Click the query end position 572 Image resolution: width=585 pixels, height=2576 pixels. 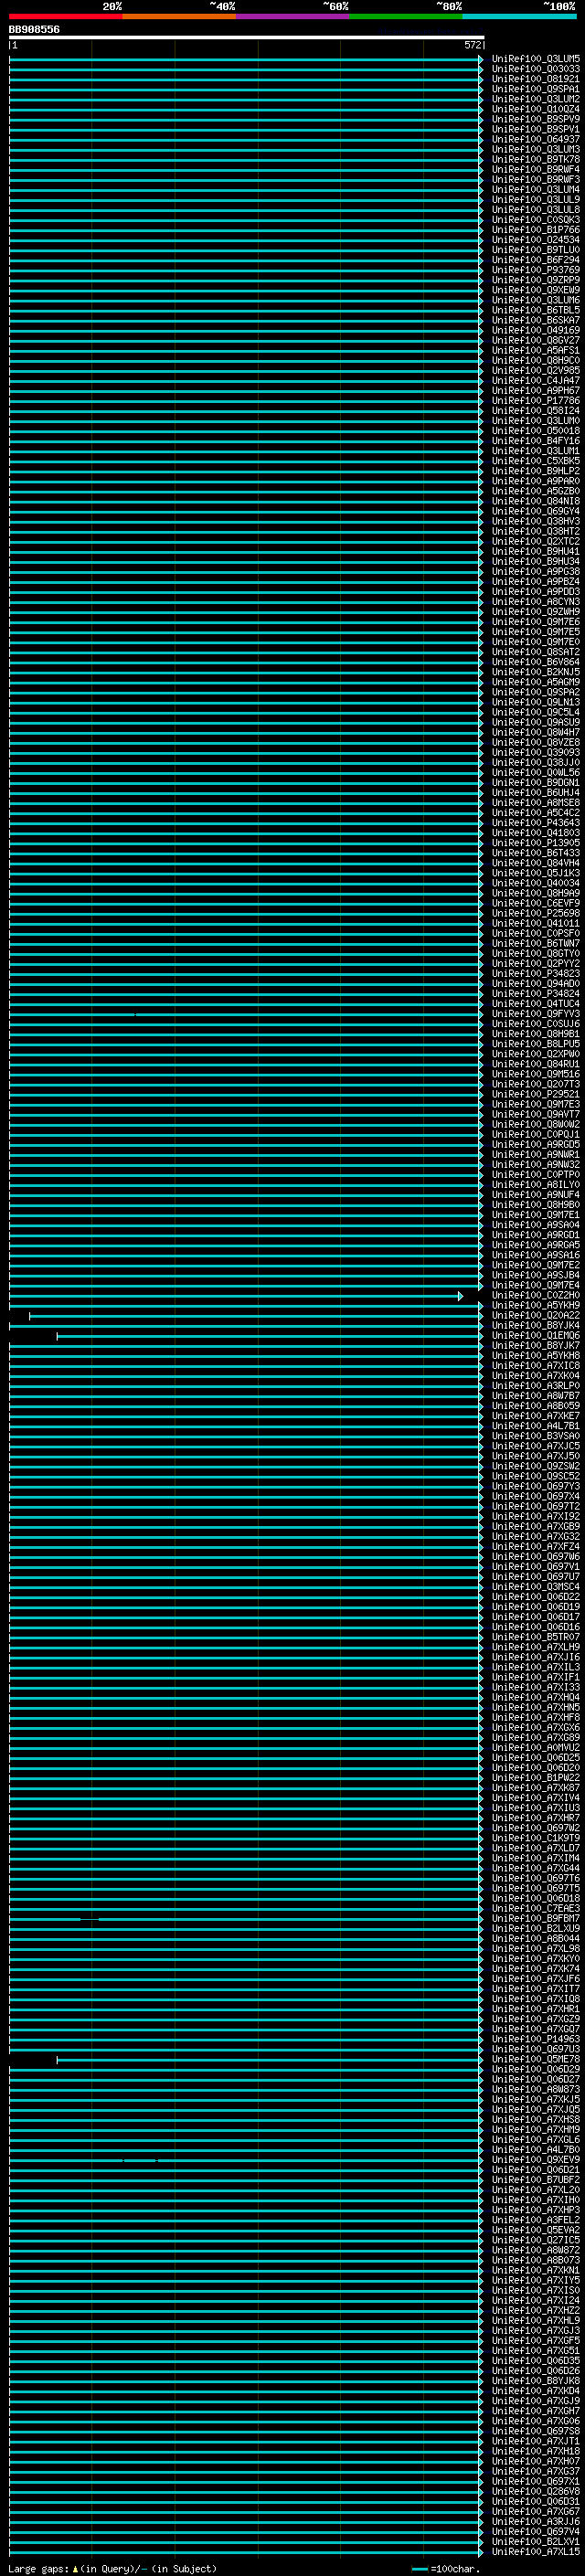(473, 45)
